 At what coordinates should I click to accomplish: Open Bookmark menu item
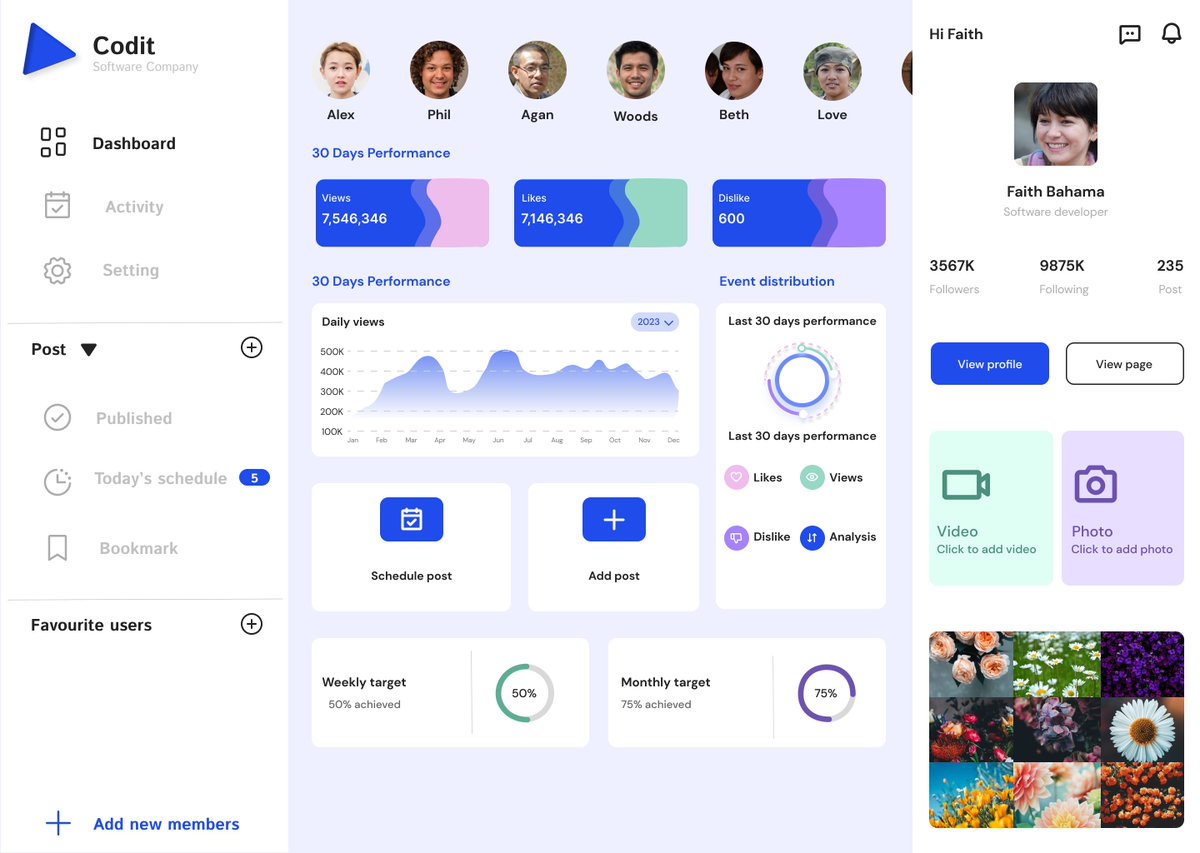coord(138,548)
